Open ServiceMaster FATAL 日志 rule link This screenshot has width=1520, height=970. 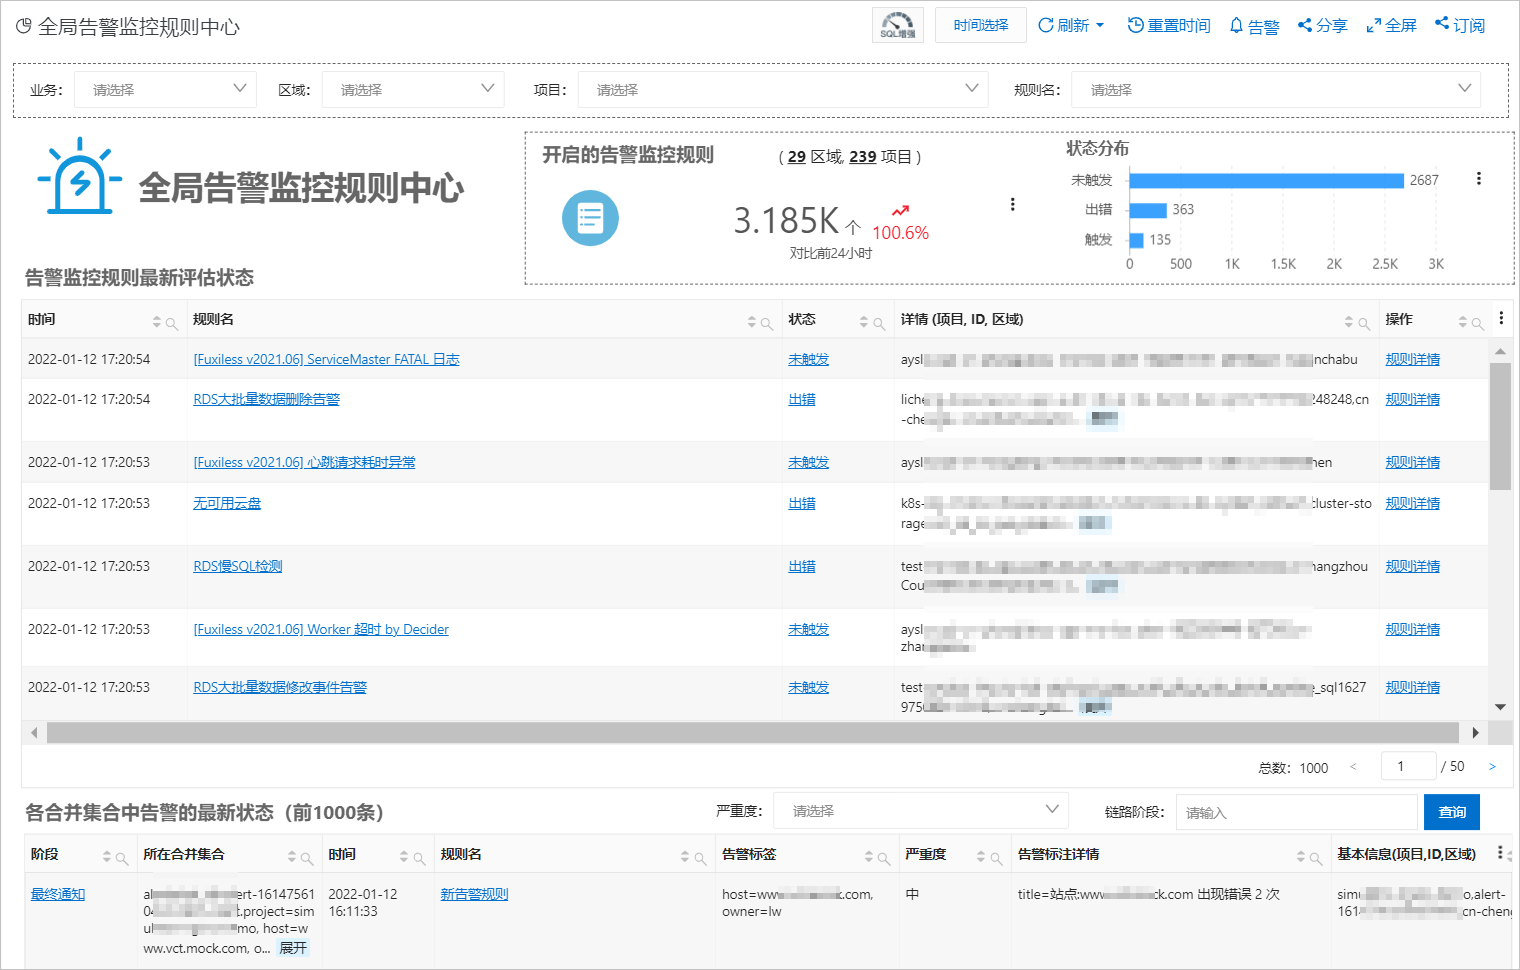point(326,359)
